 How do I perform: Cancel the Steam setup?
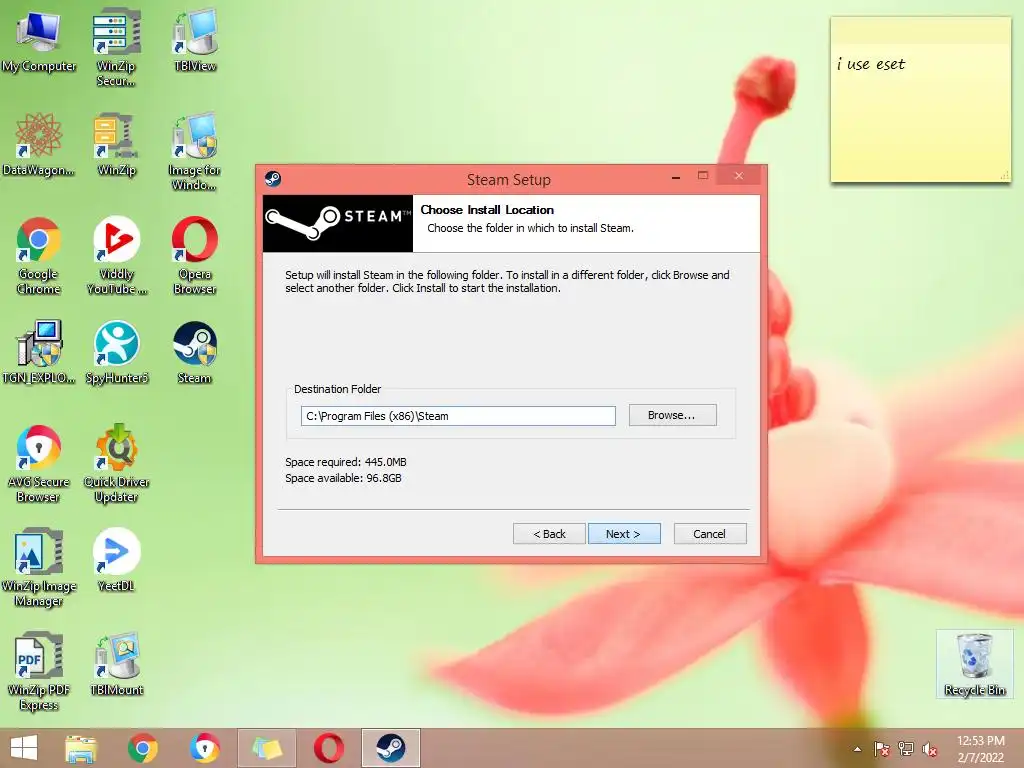coord(710,534)
